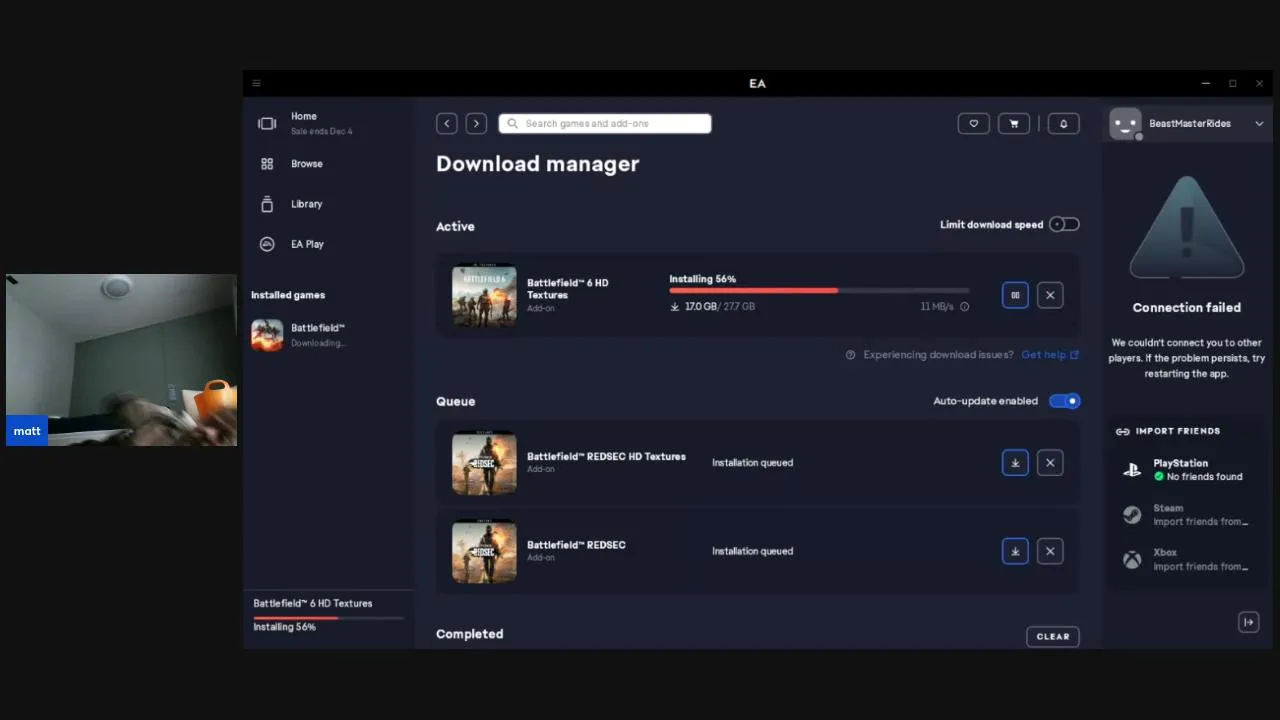Expand the BeastMasterRides account dropdown
This screenshot has height=720, width=1280.
pyautogui.click(x=1259, y=124)
